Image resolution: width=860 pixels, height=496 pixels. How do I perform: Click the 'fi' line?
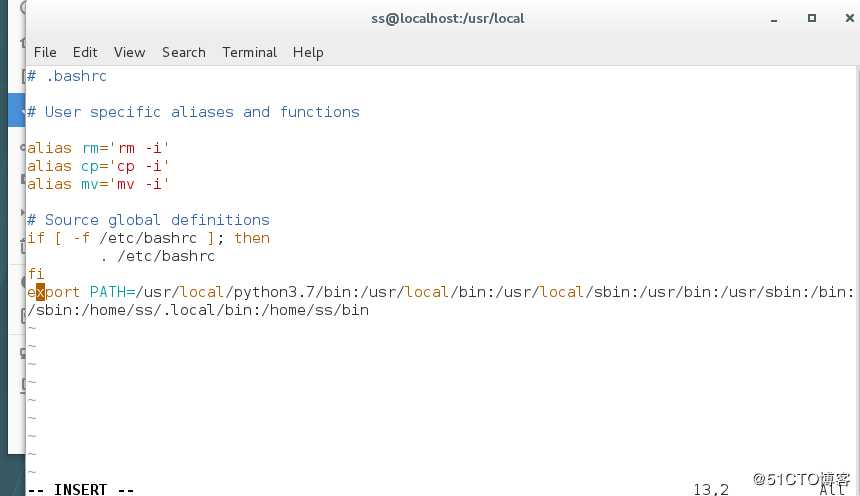click(36, 274)
